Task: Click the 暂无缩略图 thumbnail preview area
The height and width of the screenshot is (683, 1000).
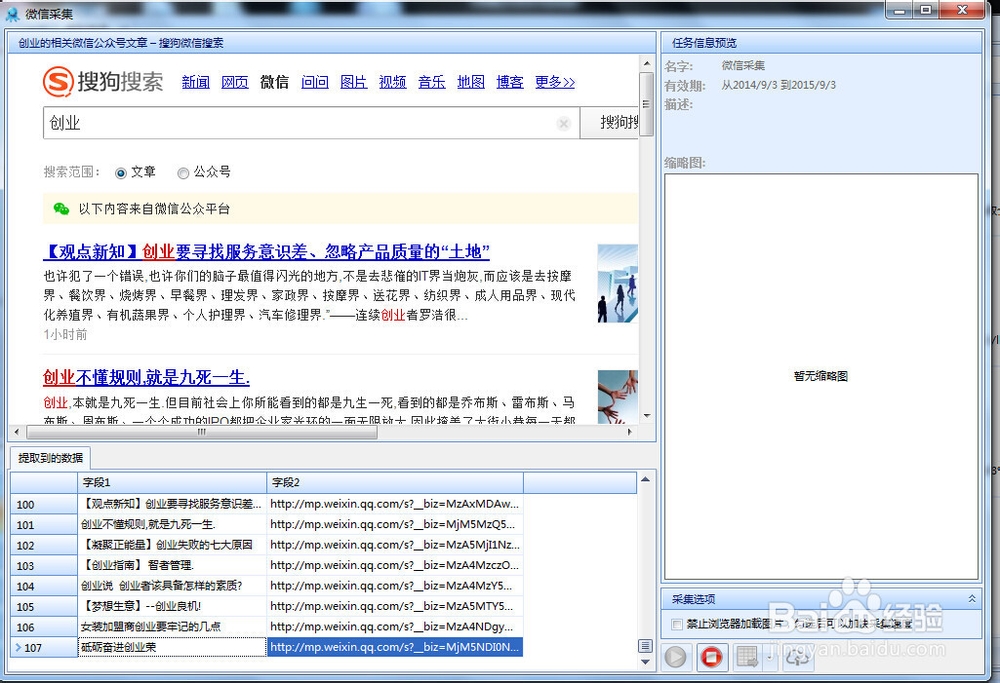Action: [x=821, y=376]
